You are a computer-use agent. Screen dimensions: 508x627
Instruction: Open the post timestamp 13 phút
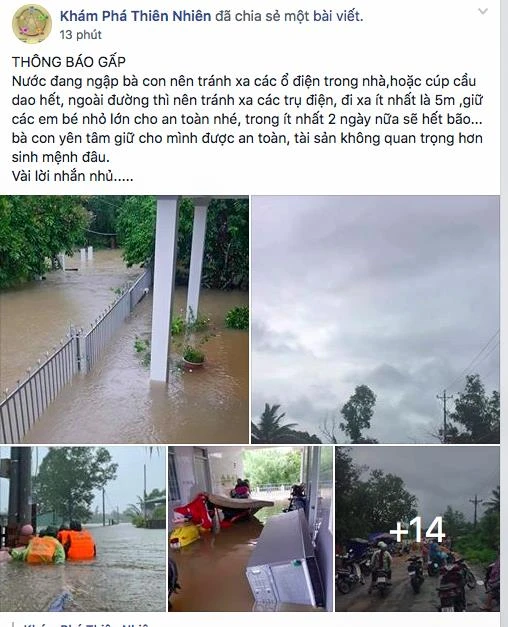(x=81, y=35)
